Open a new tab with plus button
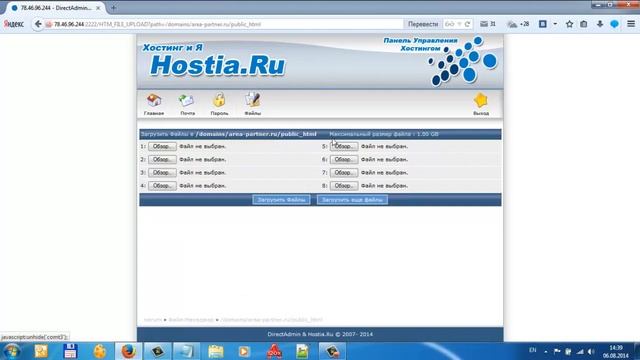The image size is (640, 360). click(113, 7)
